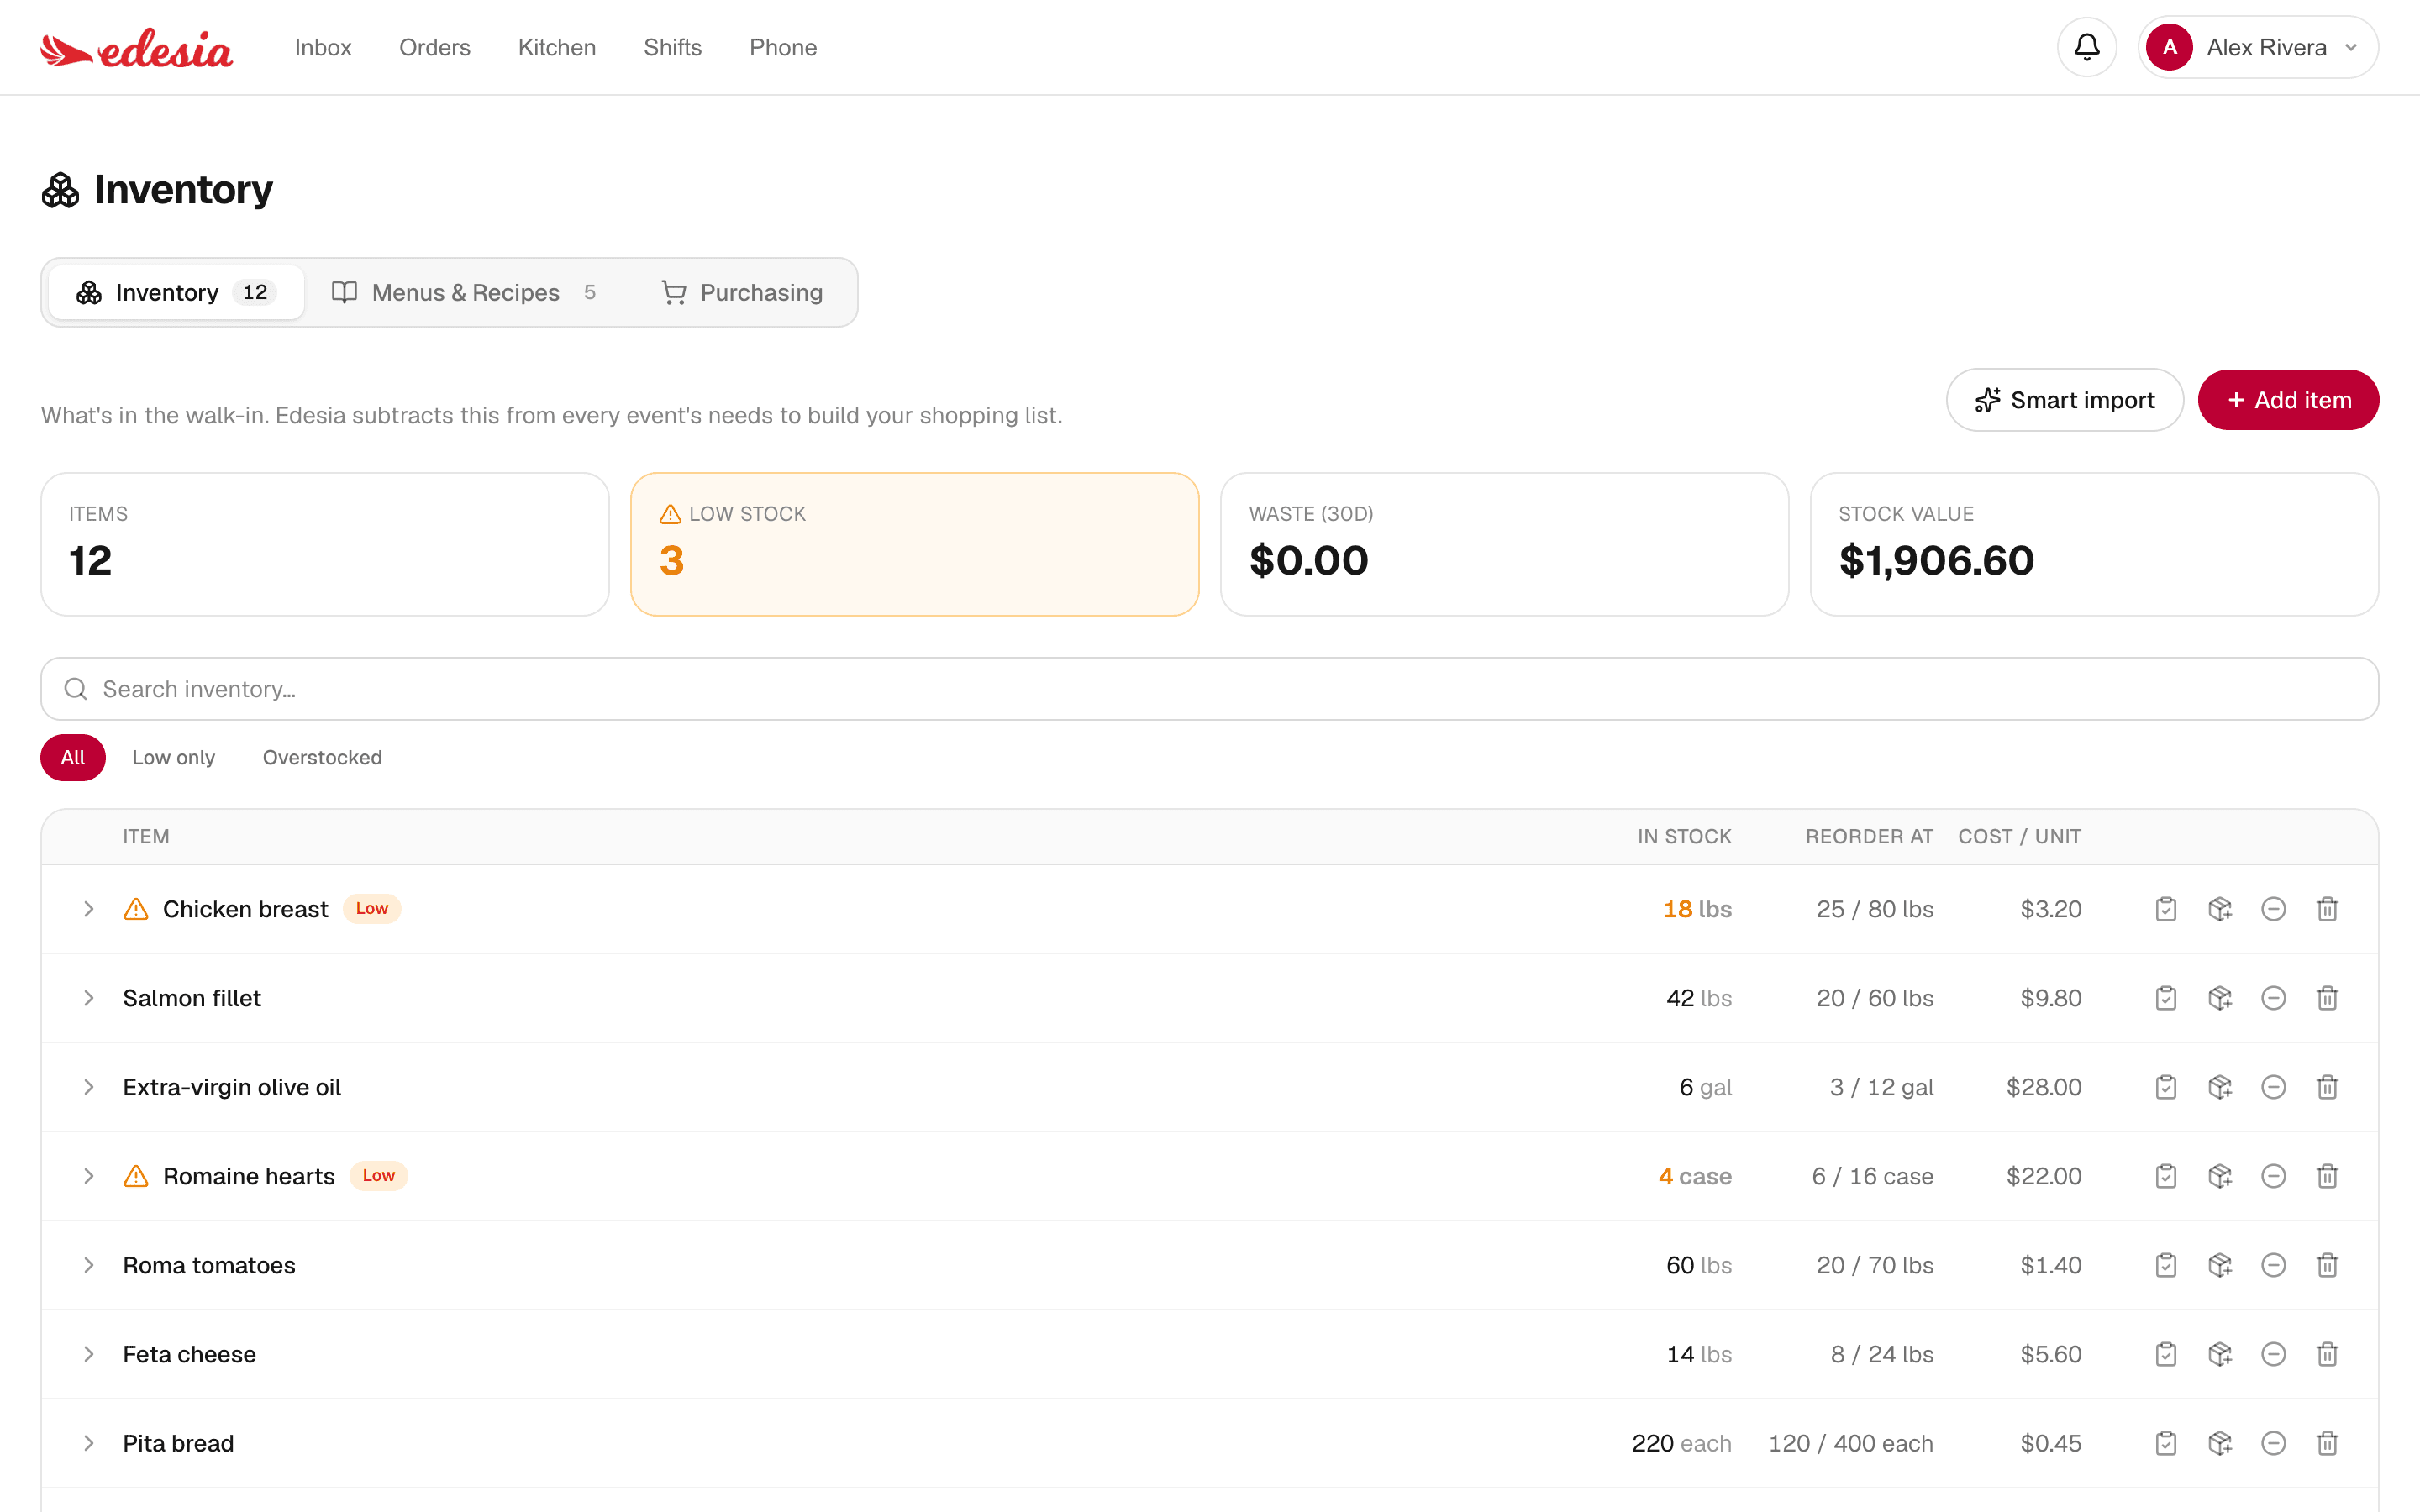Expand the Feta cheese row

point(89,1354)
